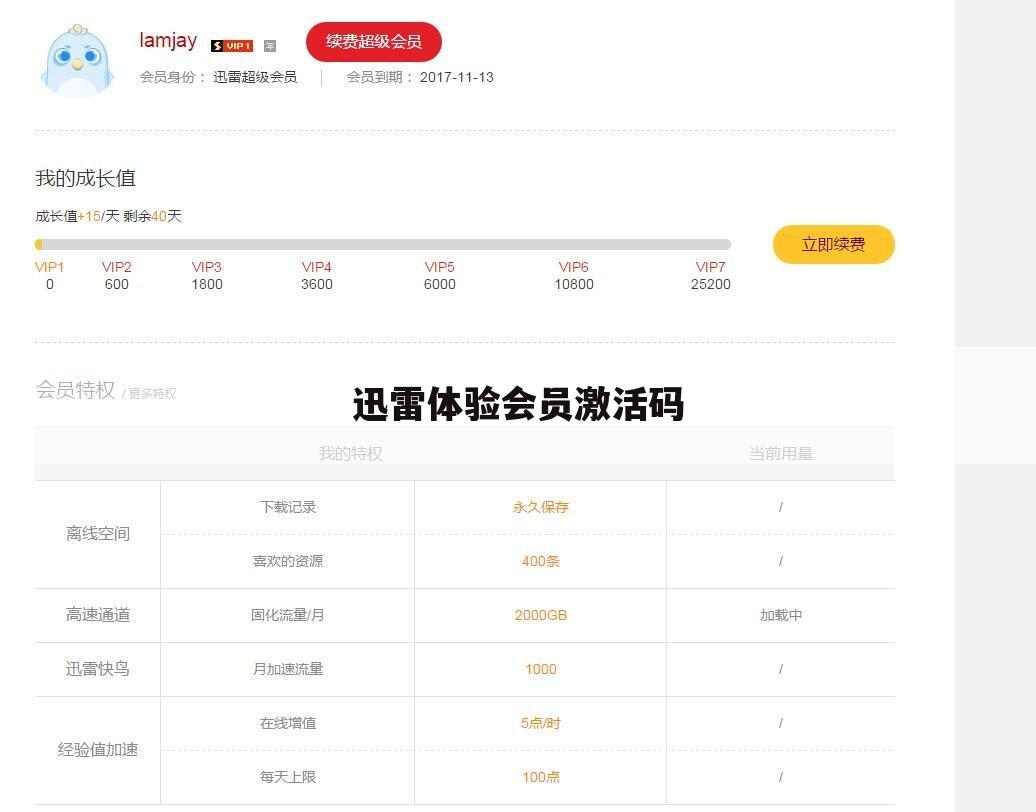The image size is (1036, 812).
Task: Click the VIP4 level label
Action: 316,267
